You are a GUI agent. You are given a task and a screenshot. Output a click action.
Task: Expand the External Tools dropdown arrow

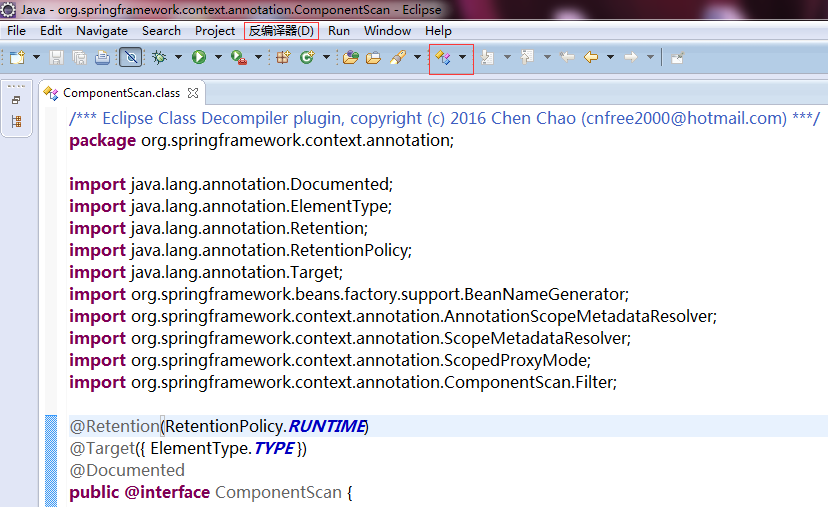point(258,57)
